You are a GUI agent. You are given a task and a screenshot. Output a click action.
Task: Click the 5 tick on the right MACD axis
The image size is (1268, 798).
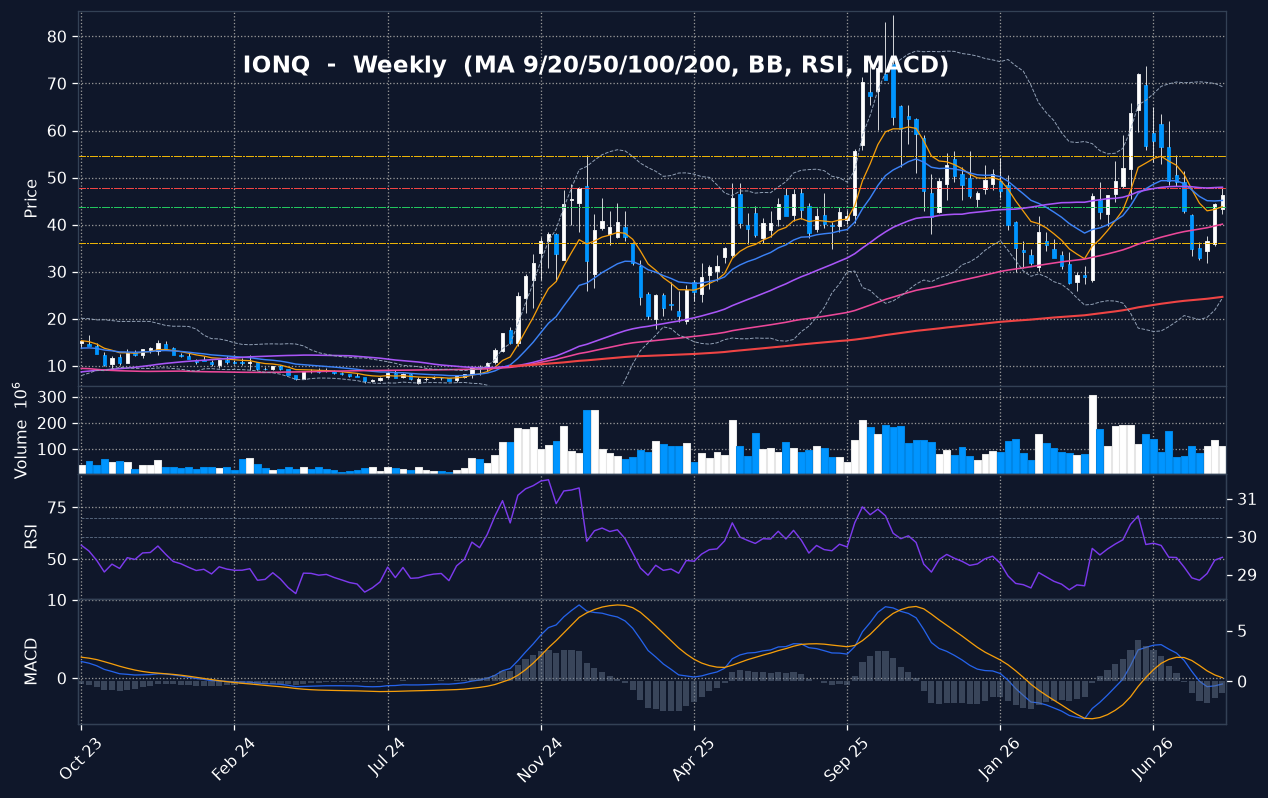tap(1242, 631)
